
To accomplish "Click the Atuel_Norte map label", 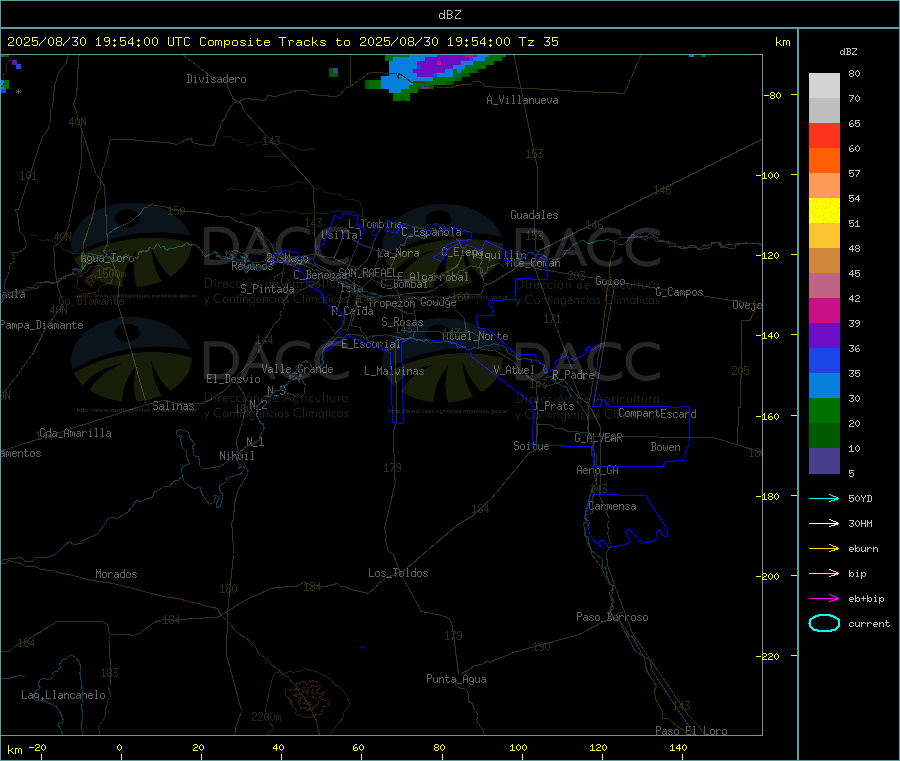I will click(x=475, y=336).
